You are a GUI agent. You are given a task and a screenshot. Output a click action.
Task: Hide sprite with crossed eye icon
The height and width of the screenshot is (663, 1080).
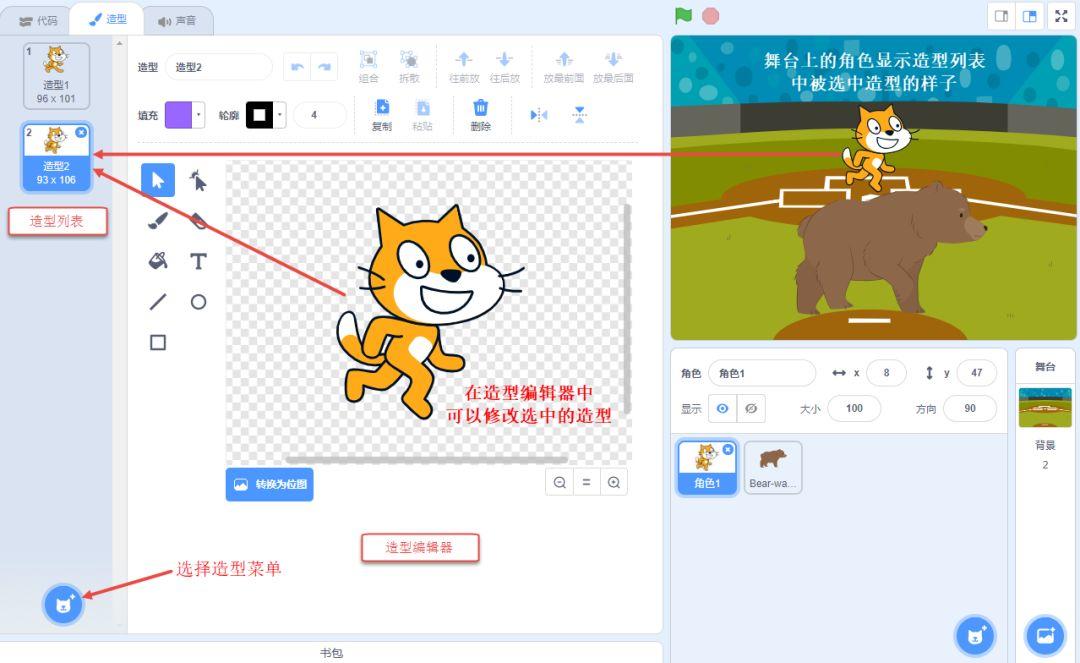[751, 408]
